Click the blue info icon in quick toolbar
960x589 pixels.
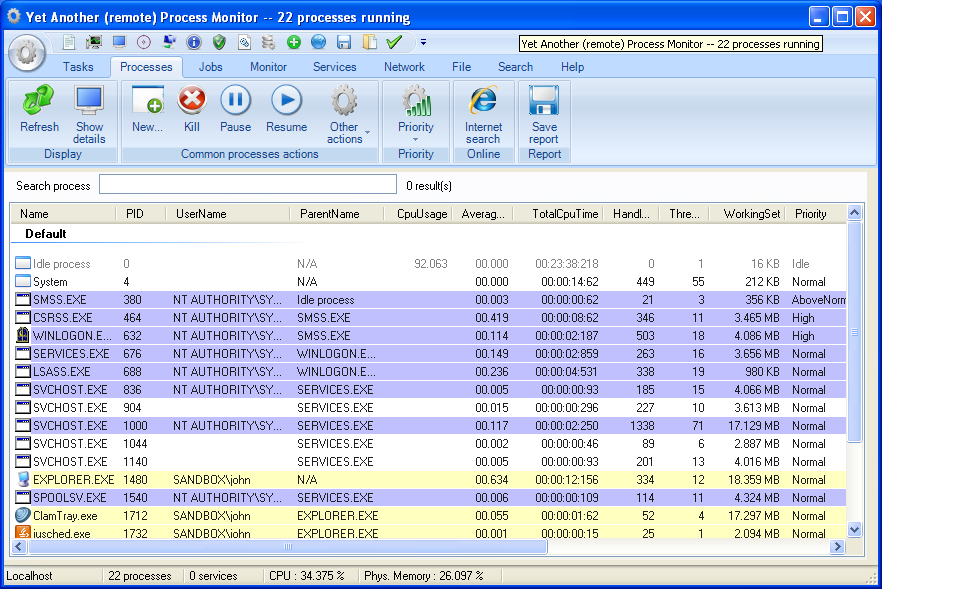tap(194, 42)
